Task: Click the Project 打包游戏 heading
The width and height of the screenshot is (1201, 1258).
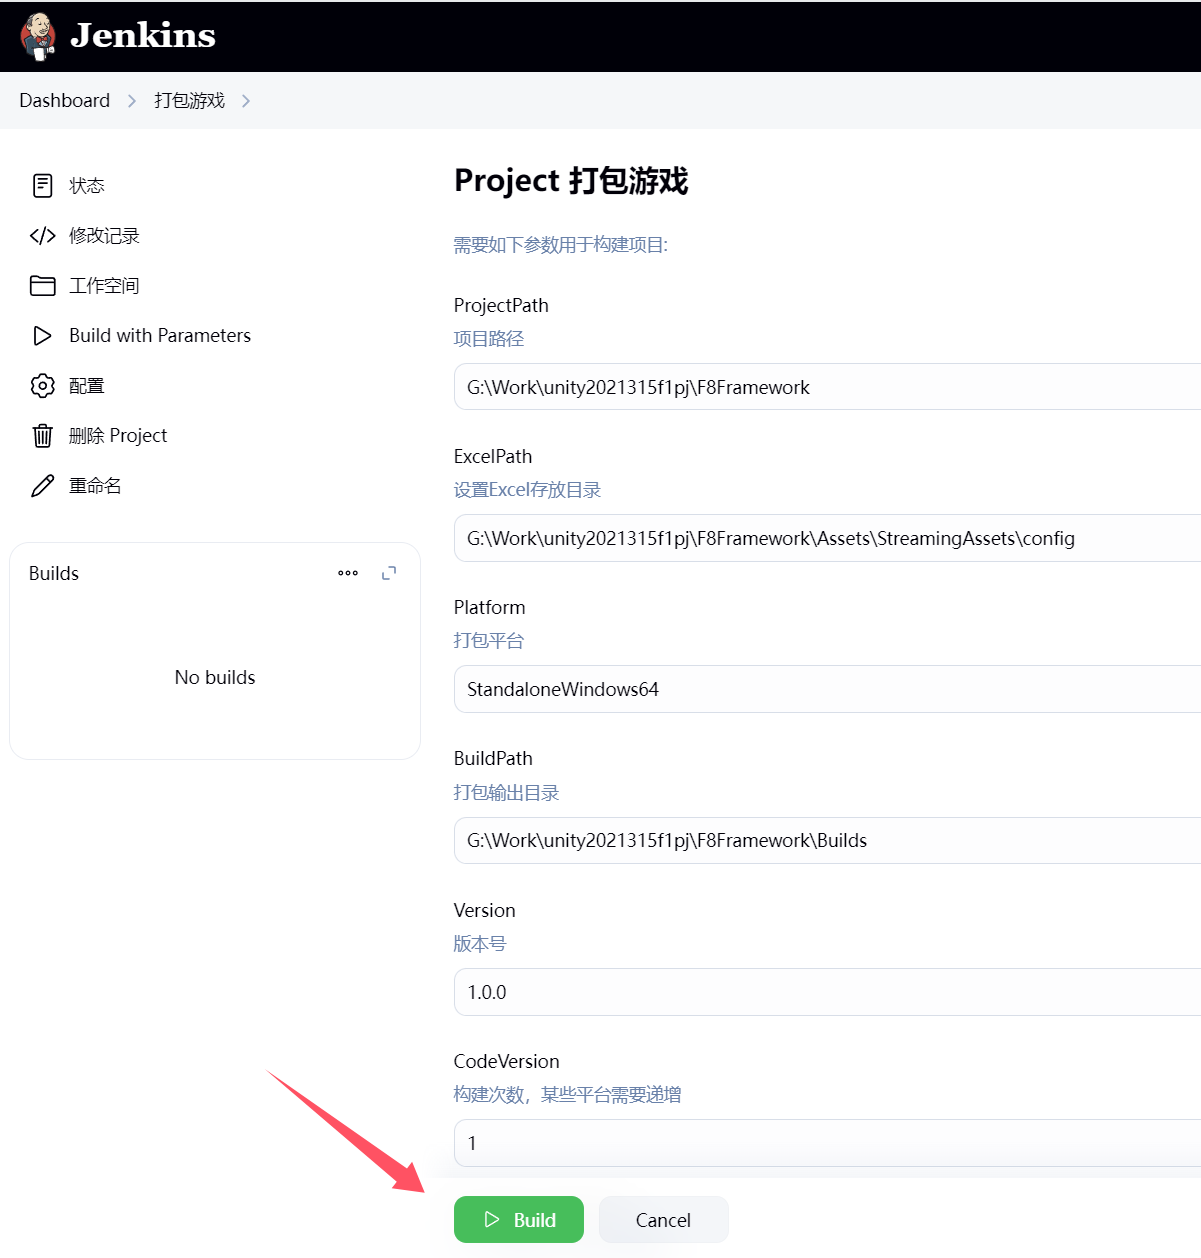Action: click(x=571, y=181)
